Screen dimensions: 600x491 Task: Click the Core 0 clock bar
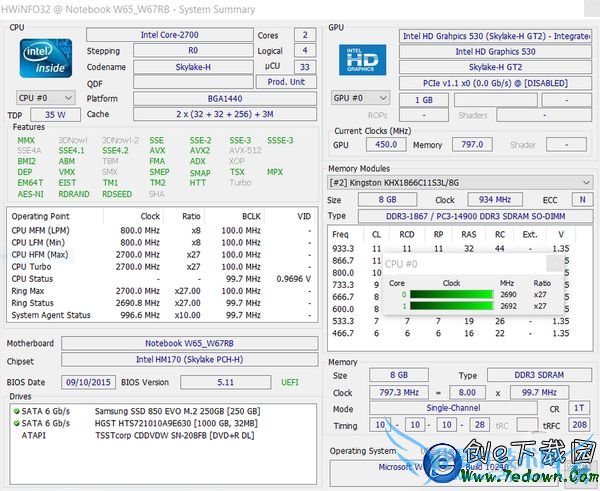pyautogui.click(x=452, y=294)
